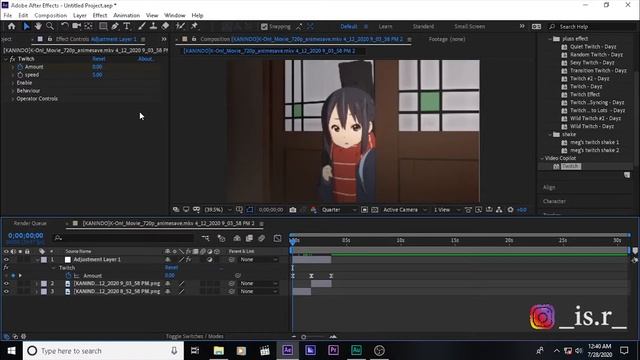This screenshot has height=360, width=640.
Task: Open After Effects in Windows taskbar
Action: (x=287, y=351)
